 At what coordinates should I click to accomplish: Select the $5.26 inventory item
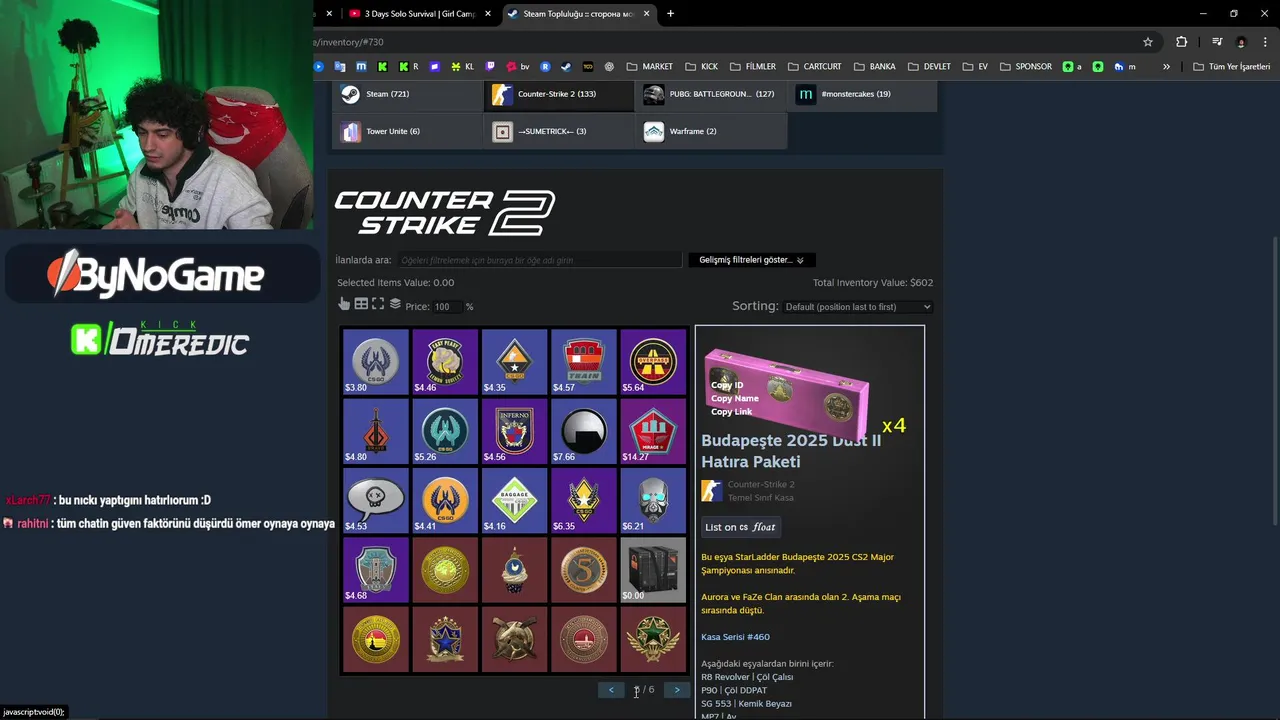[445, 431]
